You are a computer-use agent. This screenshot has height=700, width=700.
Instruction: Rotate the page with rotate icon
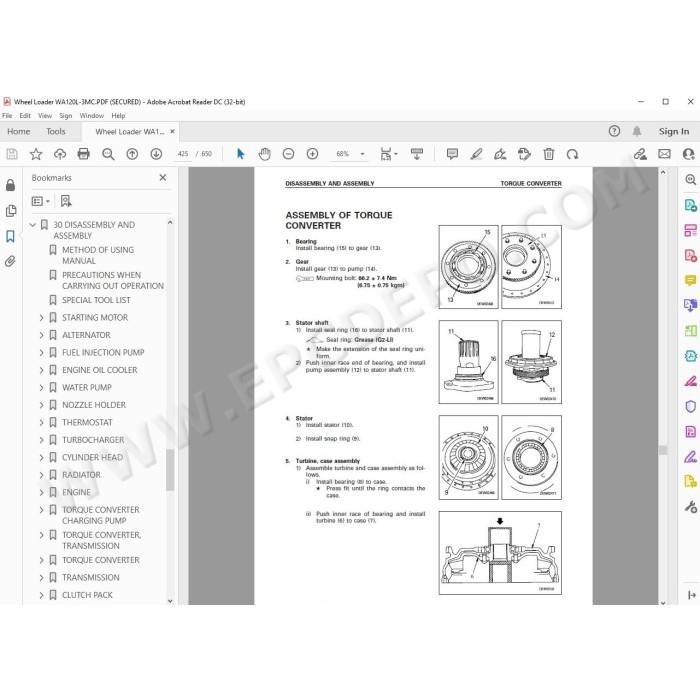tap(572, 154)
